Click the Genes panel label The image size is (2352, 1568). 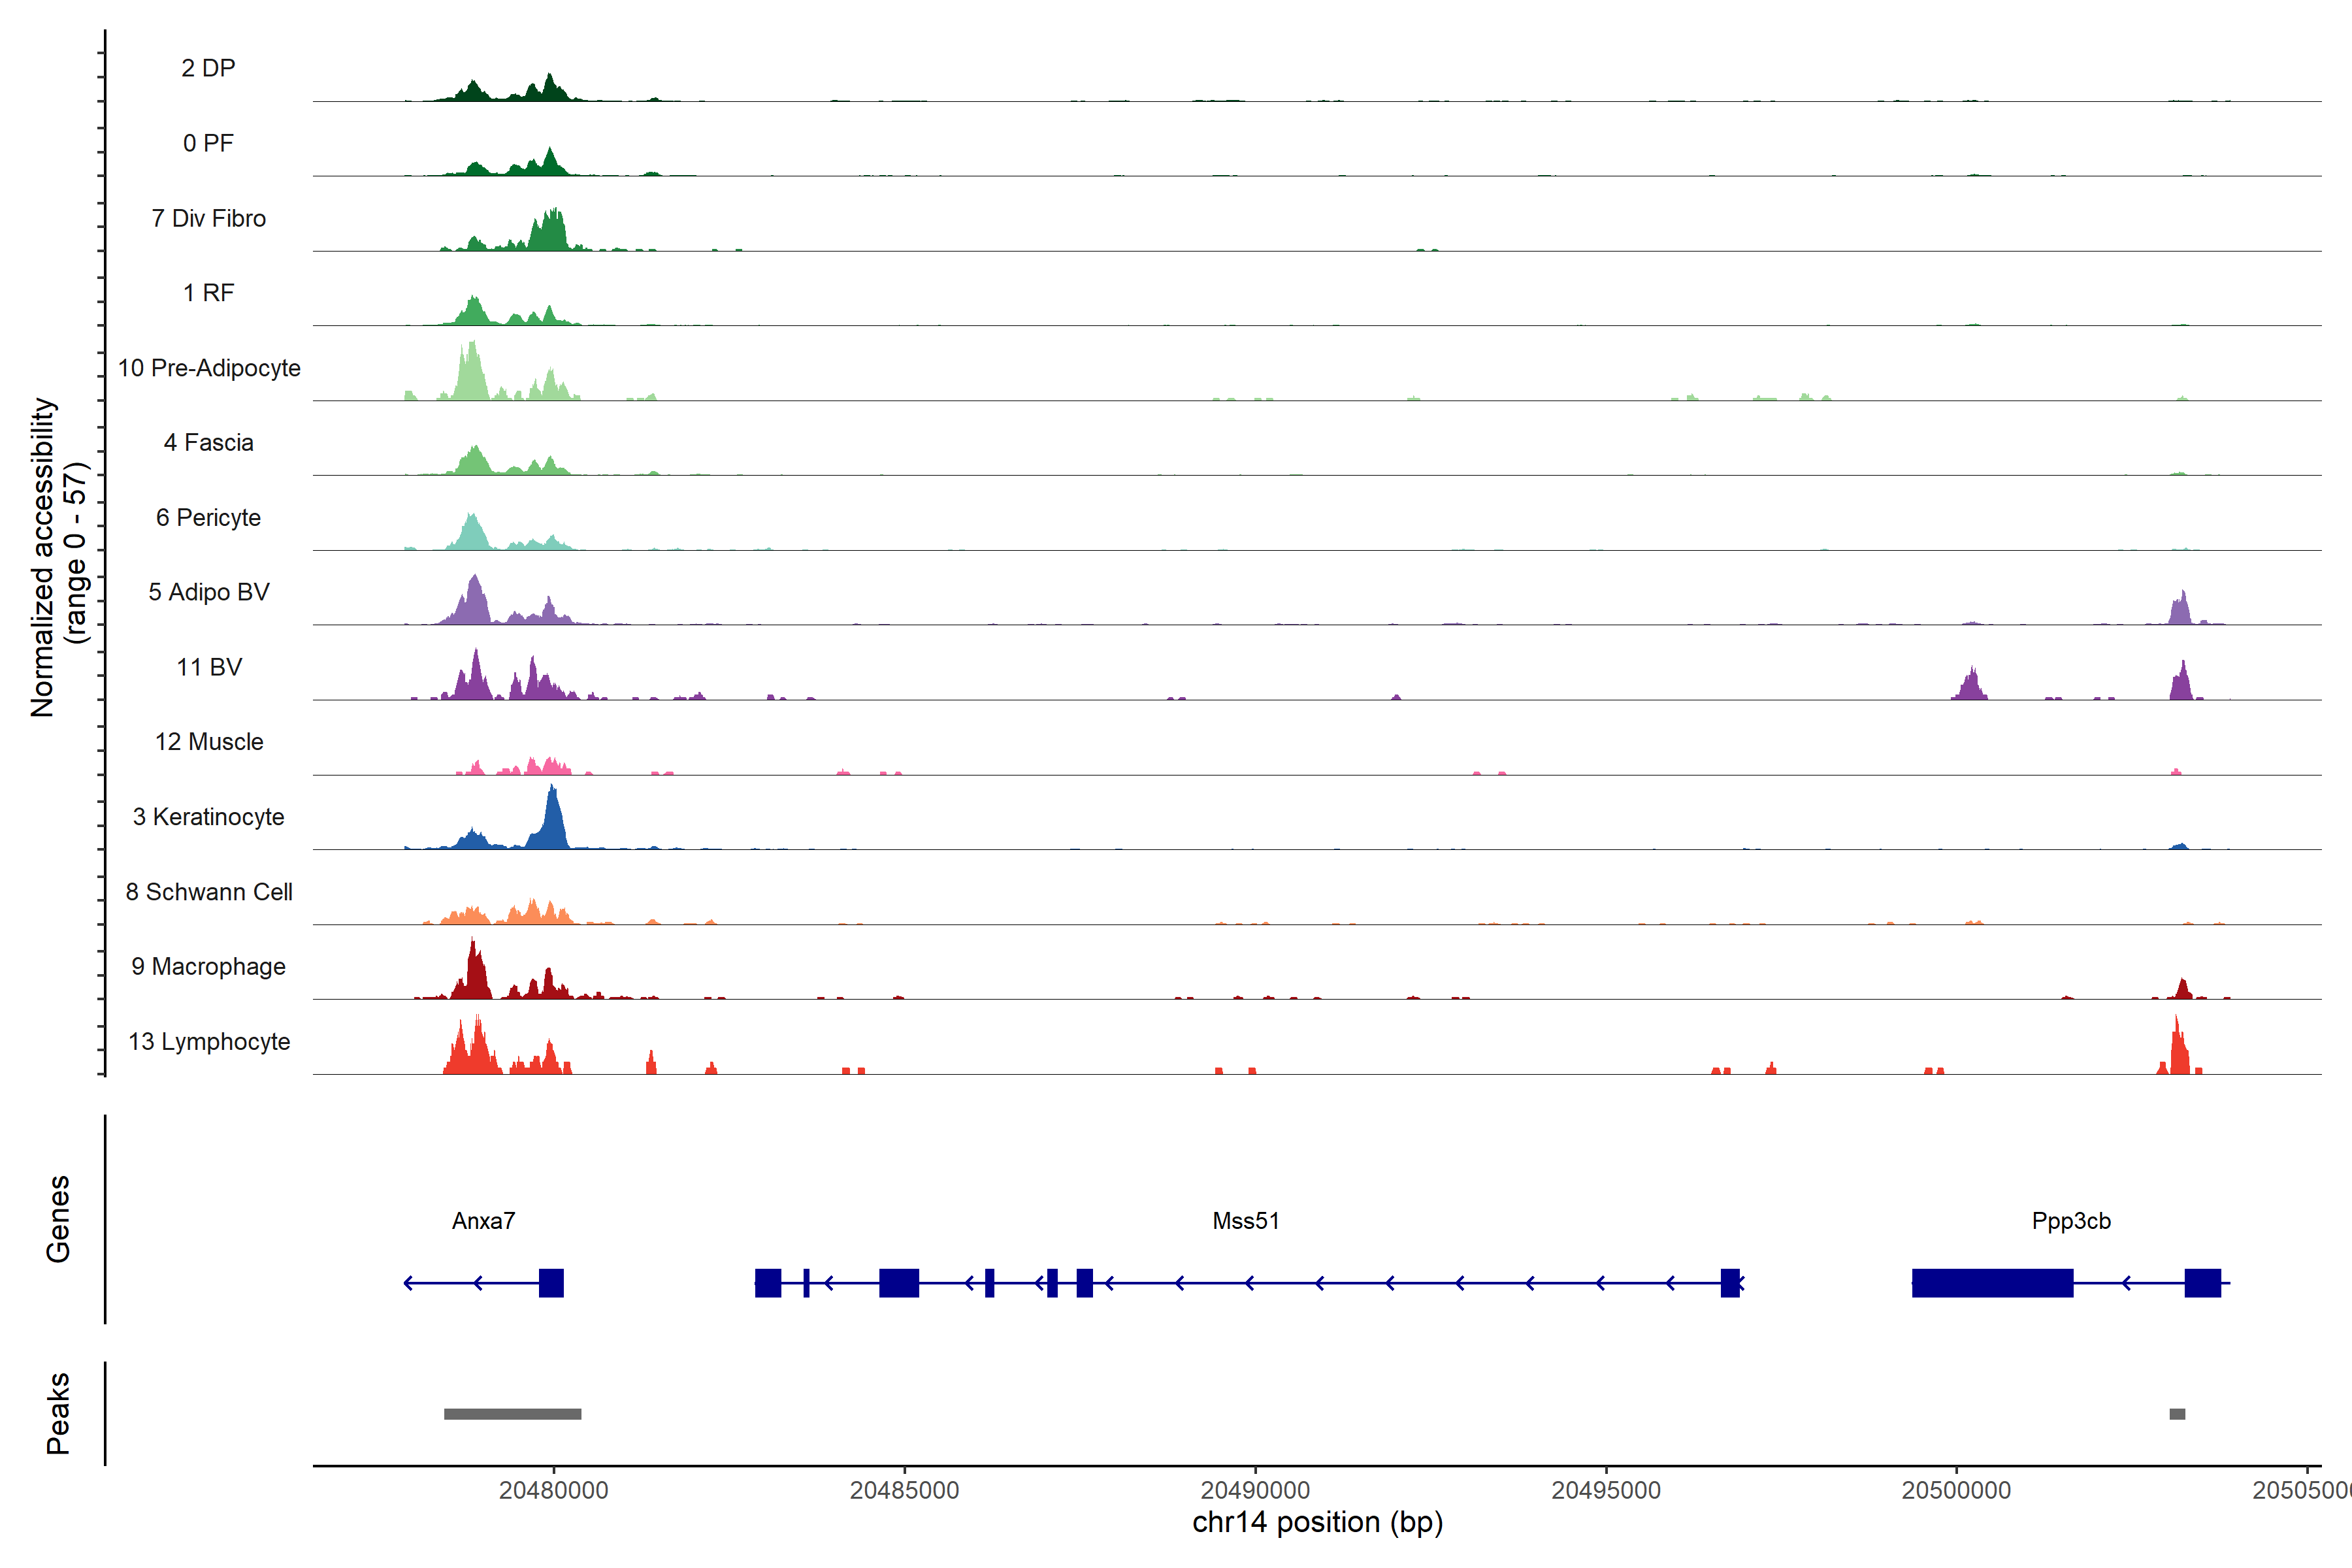click(58, 1218)
